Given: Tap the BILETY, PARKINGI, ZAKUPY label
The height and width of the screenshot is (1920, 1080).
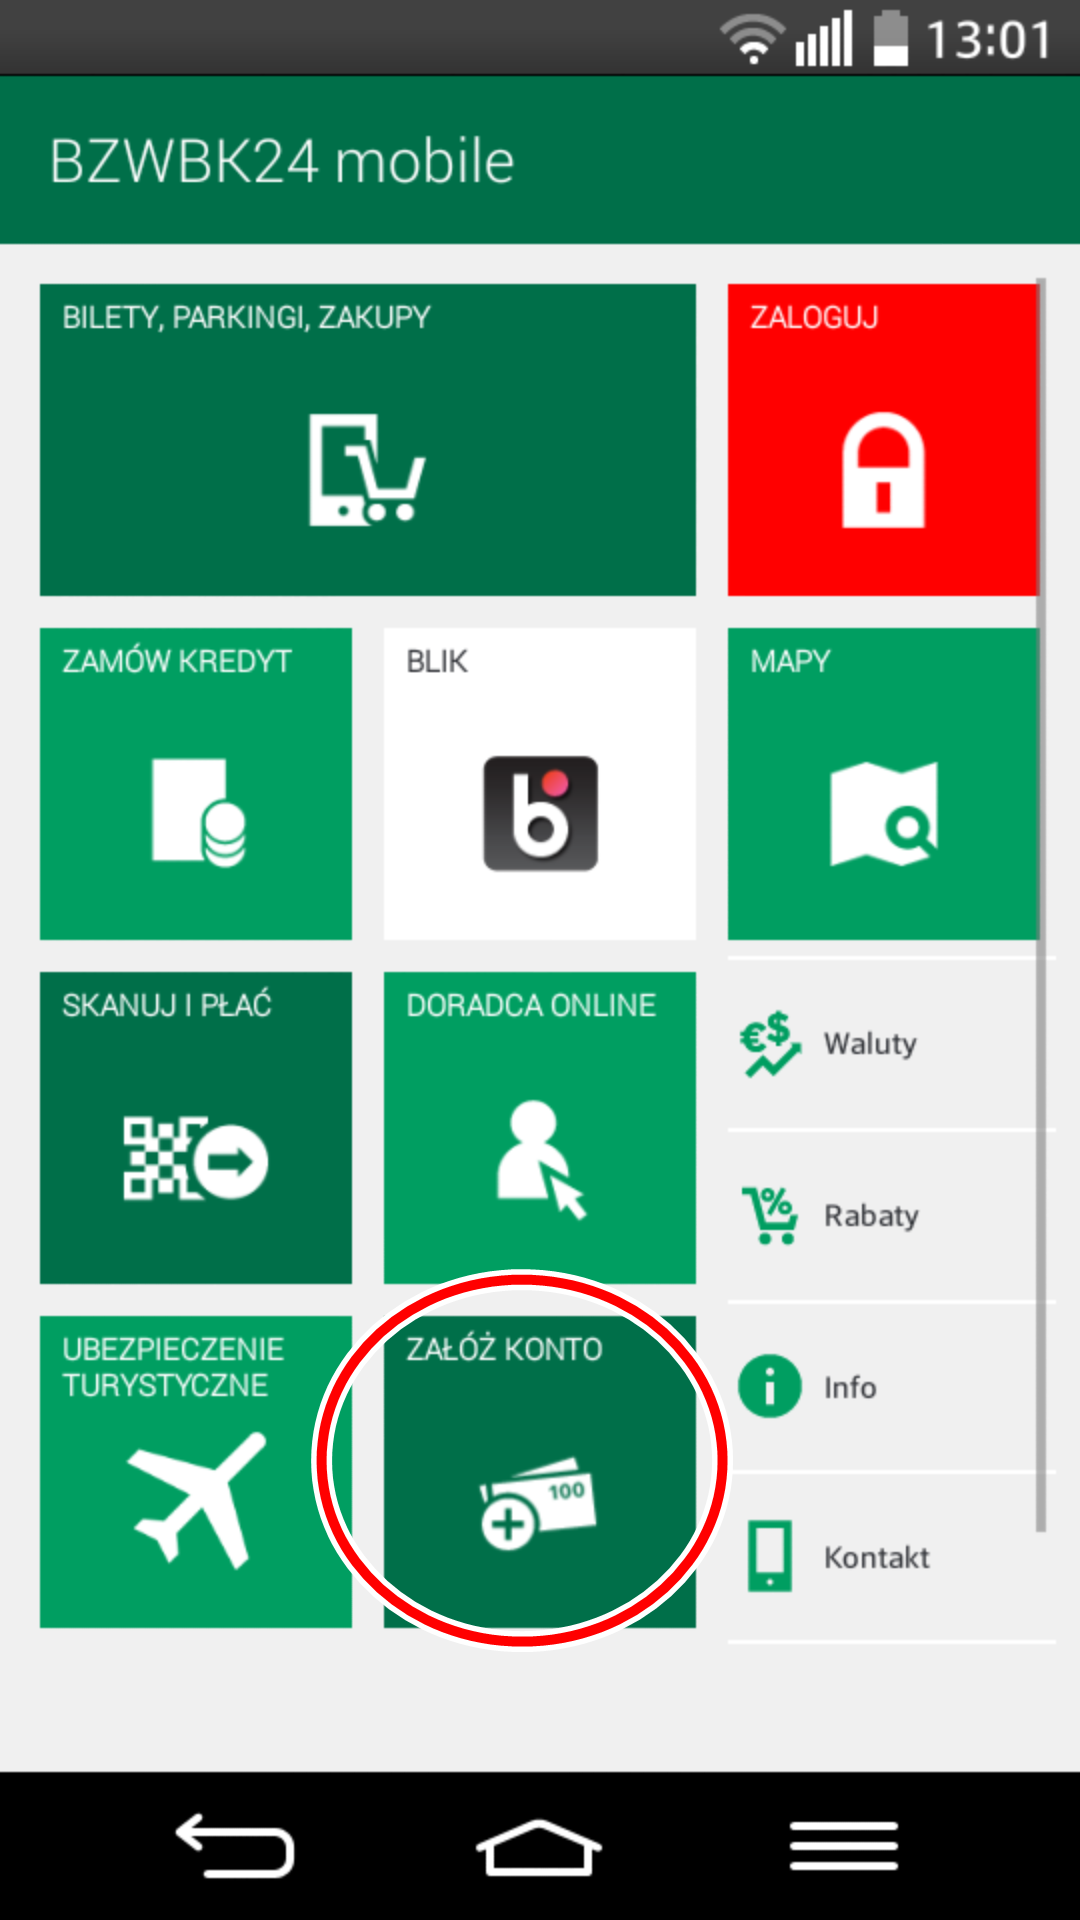Looking at the screenshot, I should tap(246, 317).
